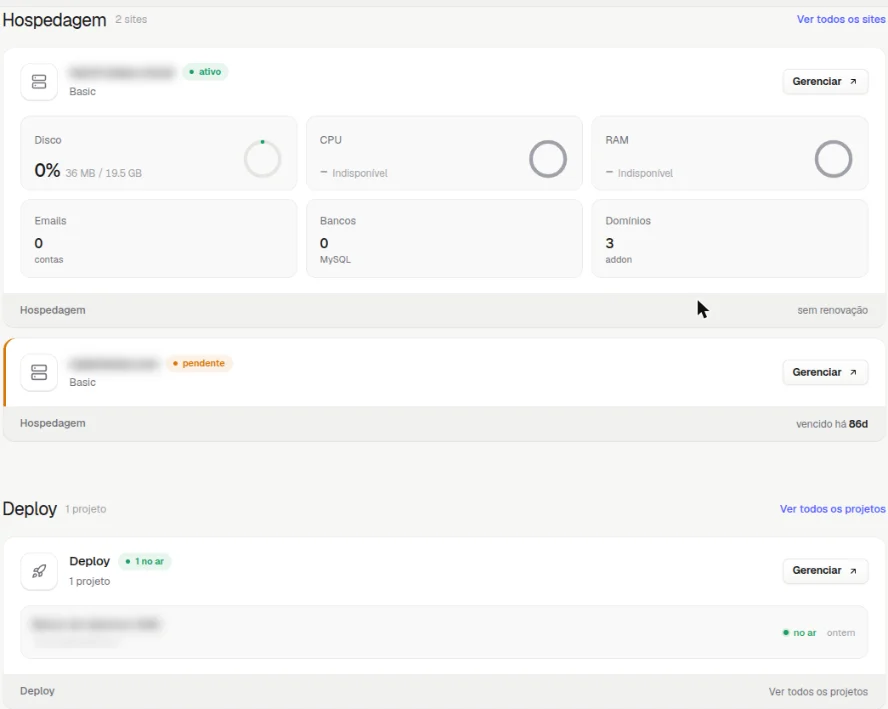Click the RAM 'Indisponível' text
Image resolution: width=888 pixels, height=709 pixels.
[645, 173]
